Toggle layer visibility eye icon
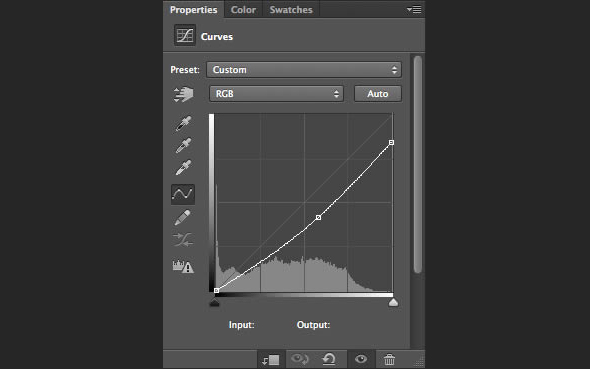 tap(361, 359)
